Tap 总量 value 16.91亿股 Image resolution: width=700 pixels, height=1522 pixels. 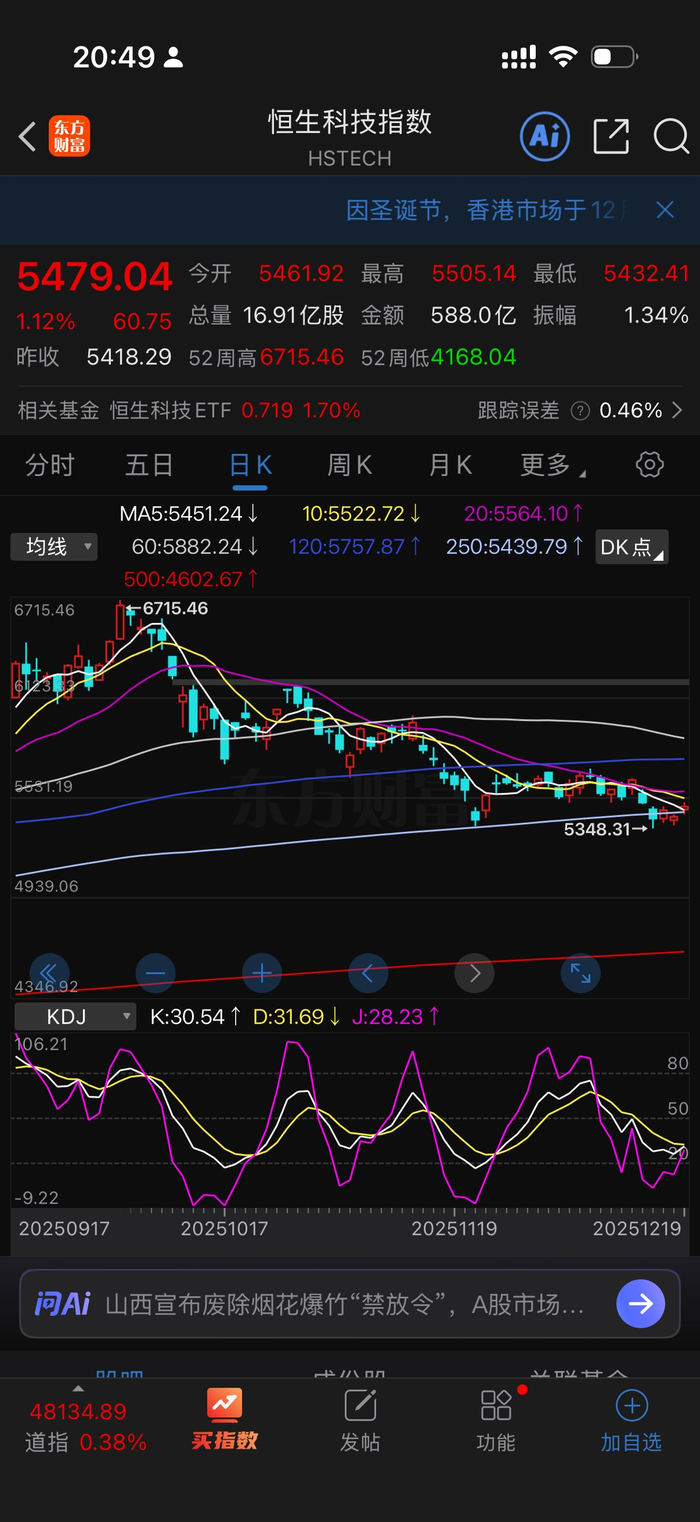point(294,315)
